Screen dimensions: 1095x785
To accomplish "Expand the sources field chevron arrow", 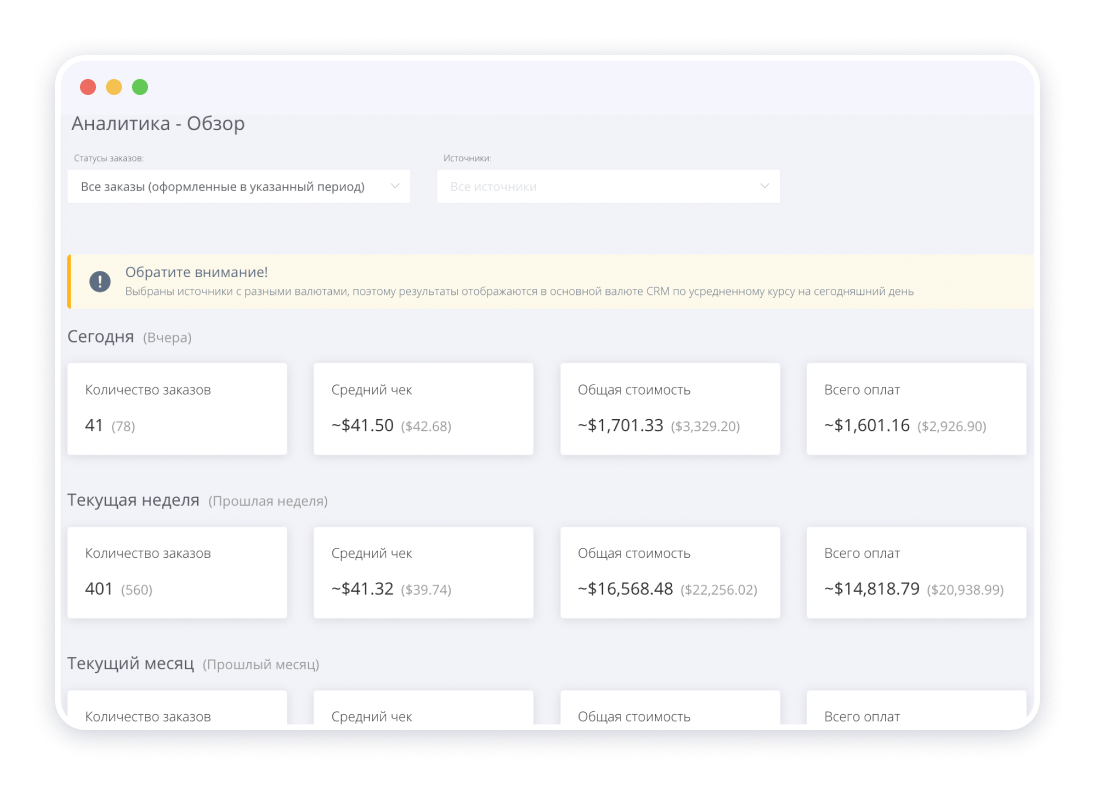I will 765,186.
